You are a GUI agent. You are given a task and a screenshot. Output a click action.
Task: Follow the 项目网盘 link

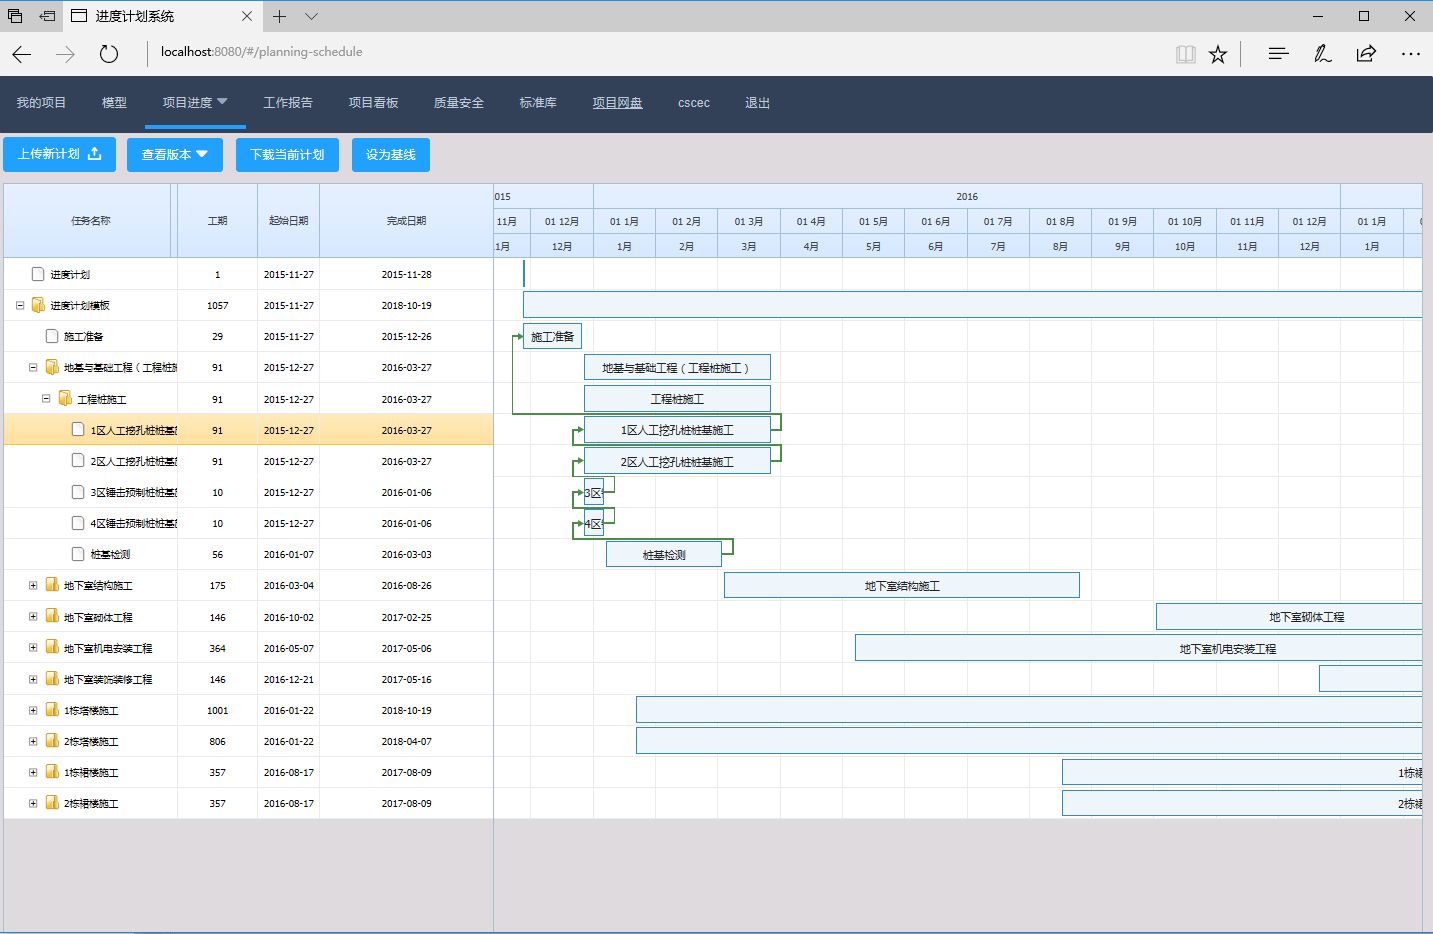pos(617,103)
